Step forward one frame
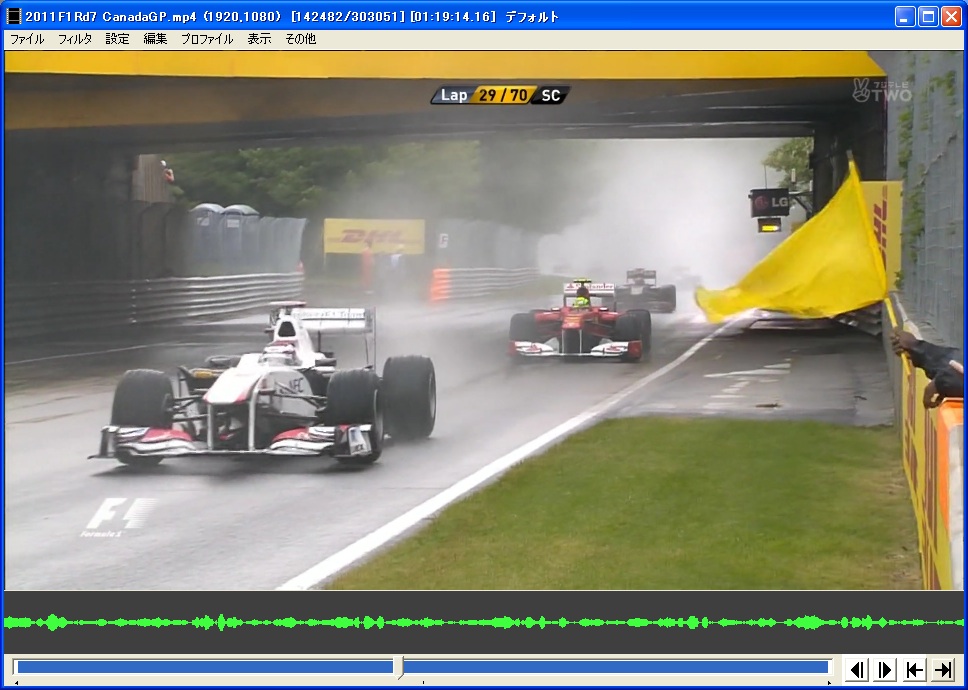Viewport: 968px width, 690px height. (885, 669)
